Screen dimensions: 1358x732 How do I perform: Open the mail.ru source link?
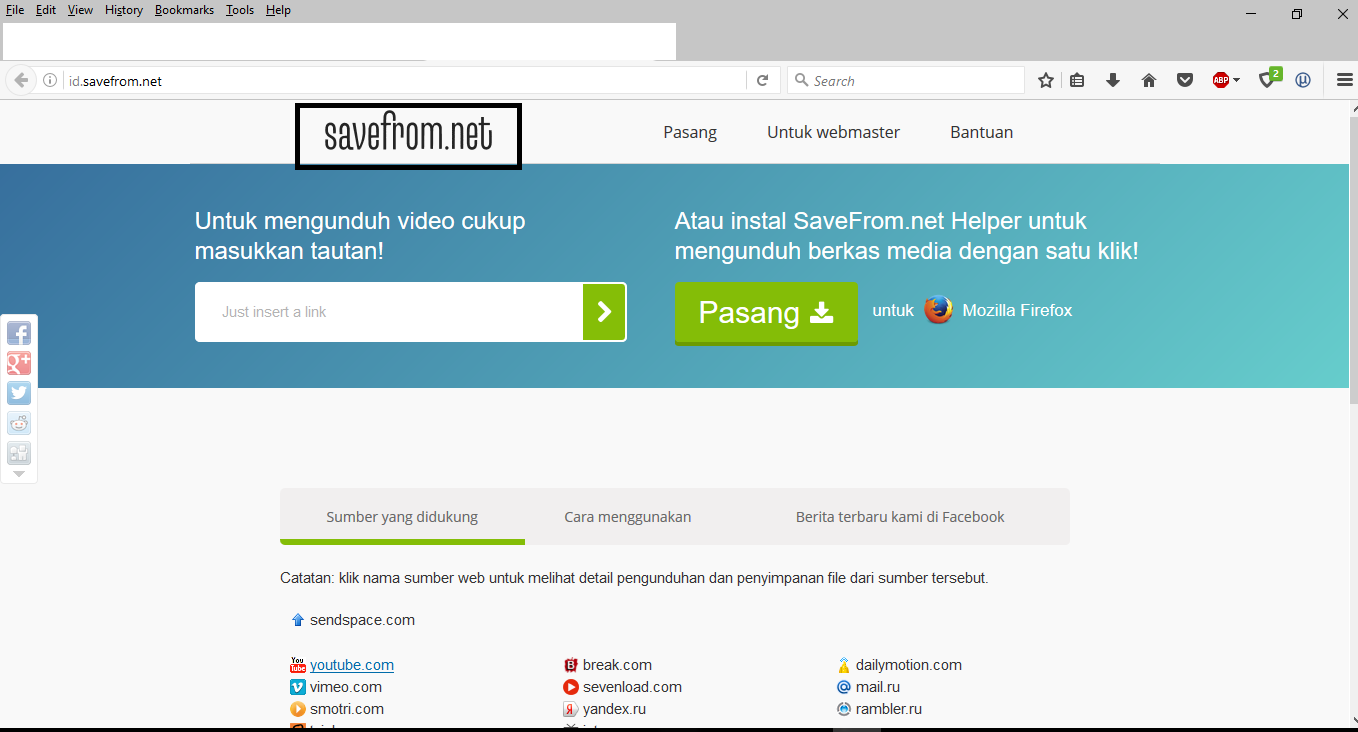[878, 687]
